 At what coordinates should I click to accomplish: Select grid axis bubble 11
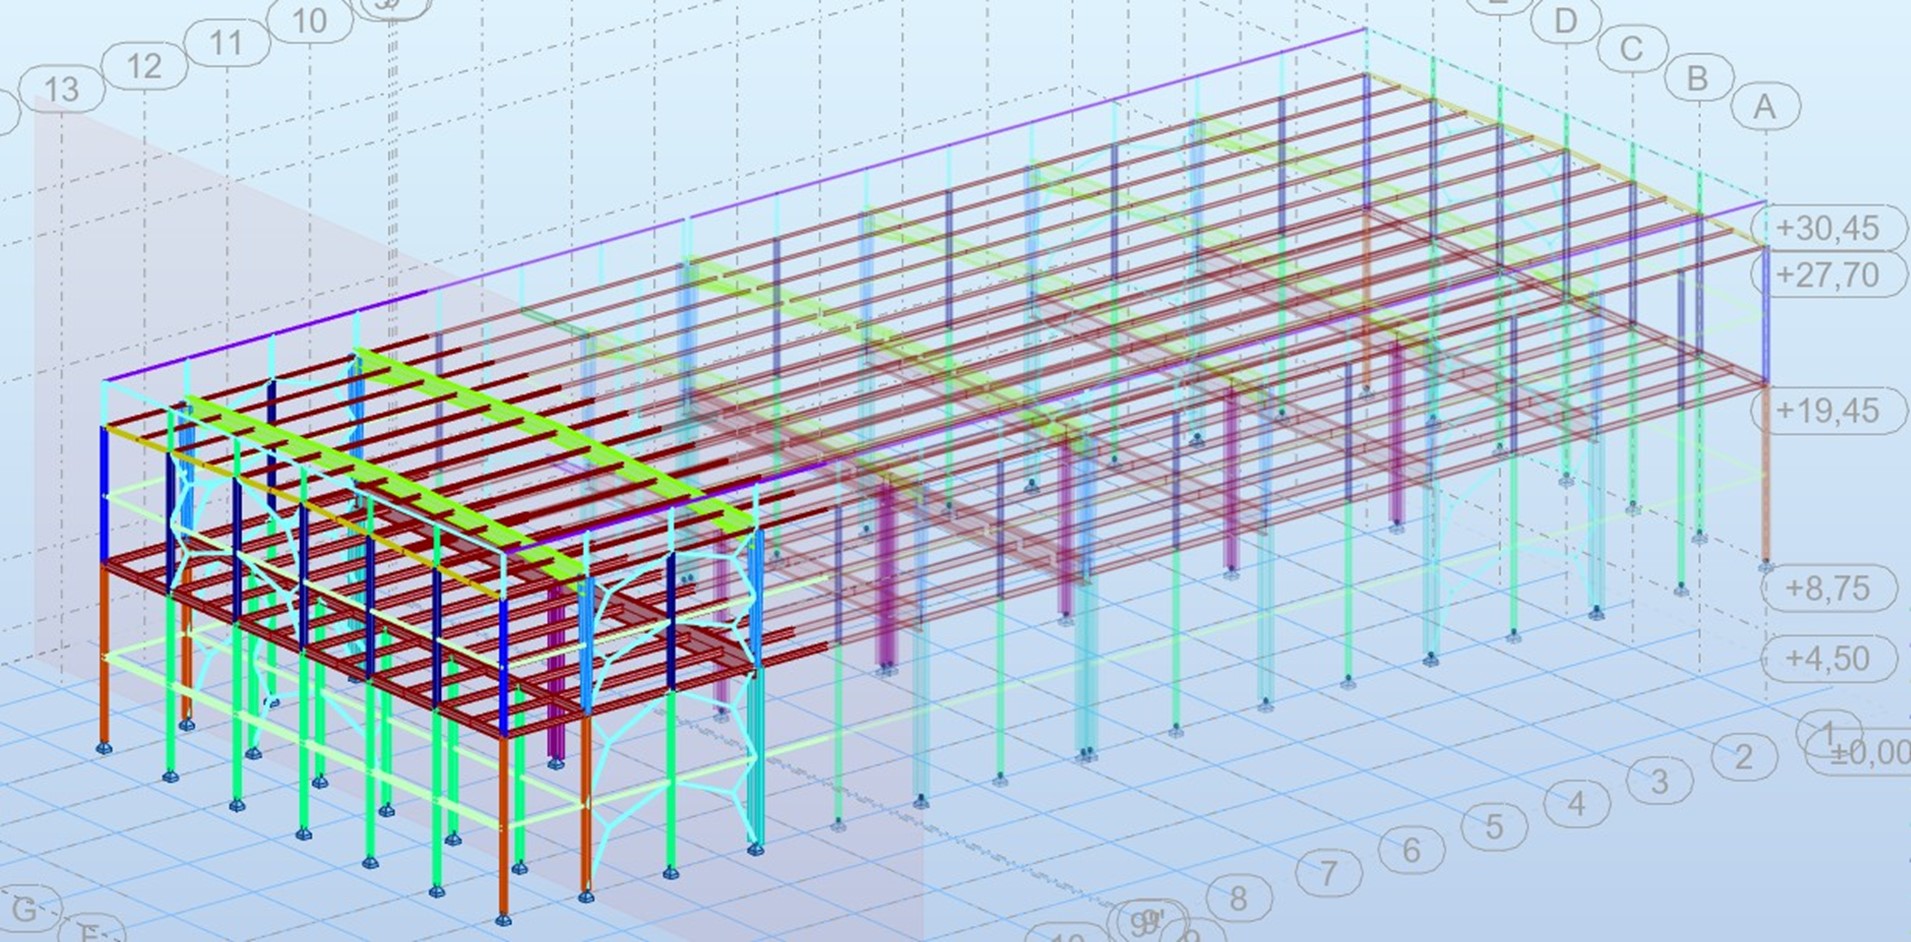[227, 43]
